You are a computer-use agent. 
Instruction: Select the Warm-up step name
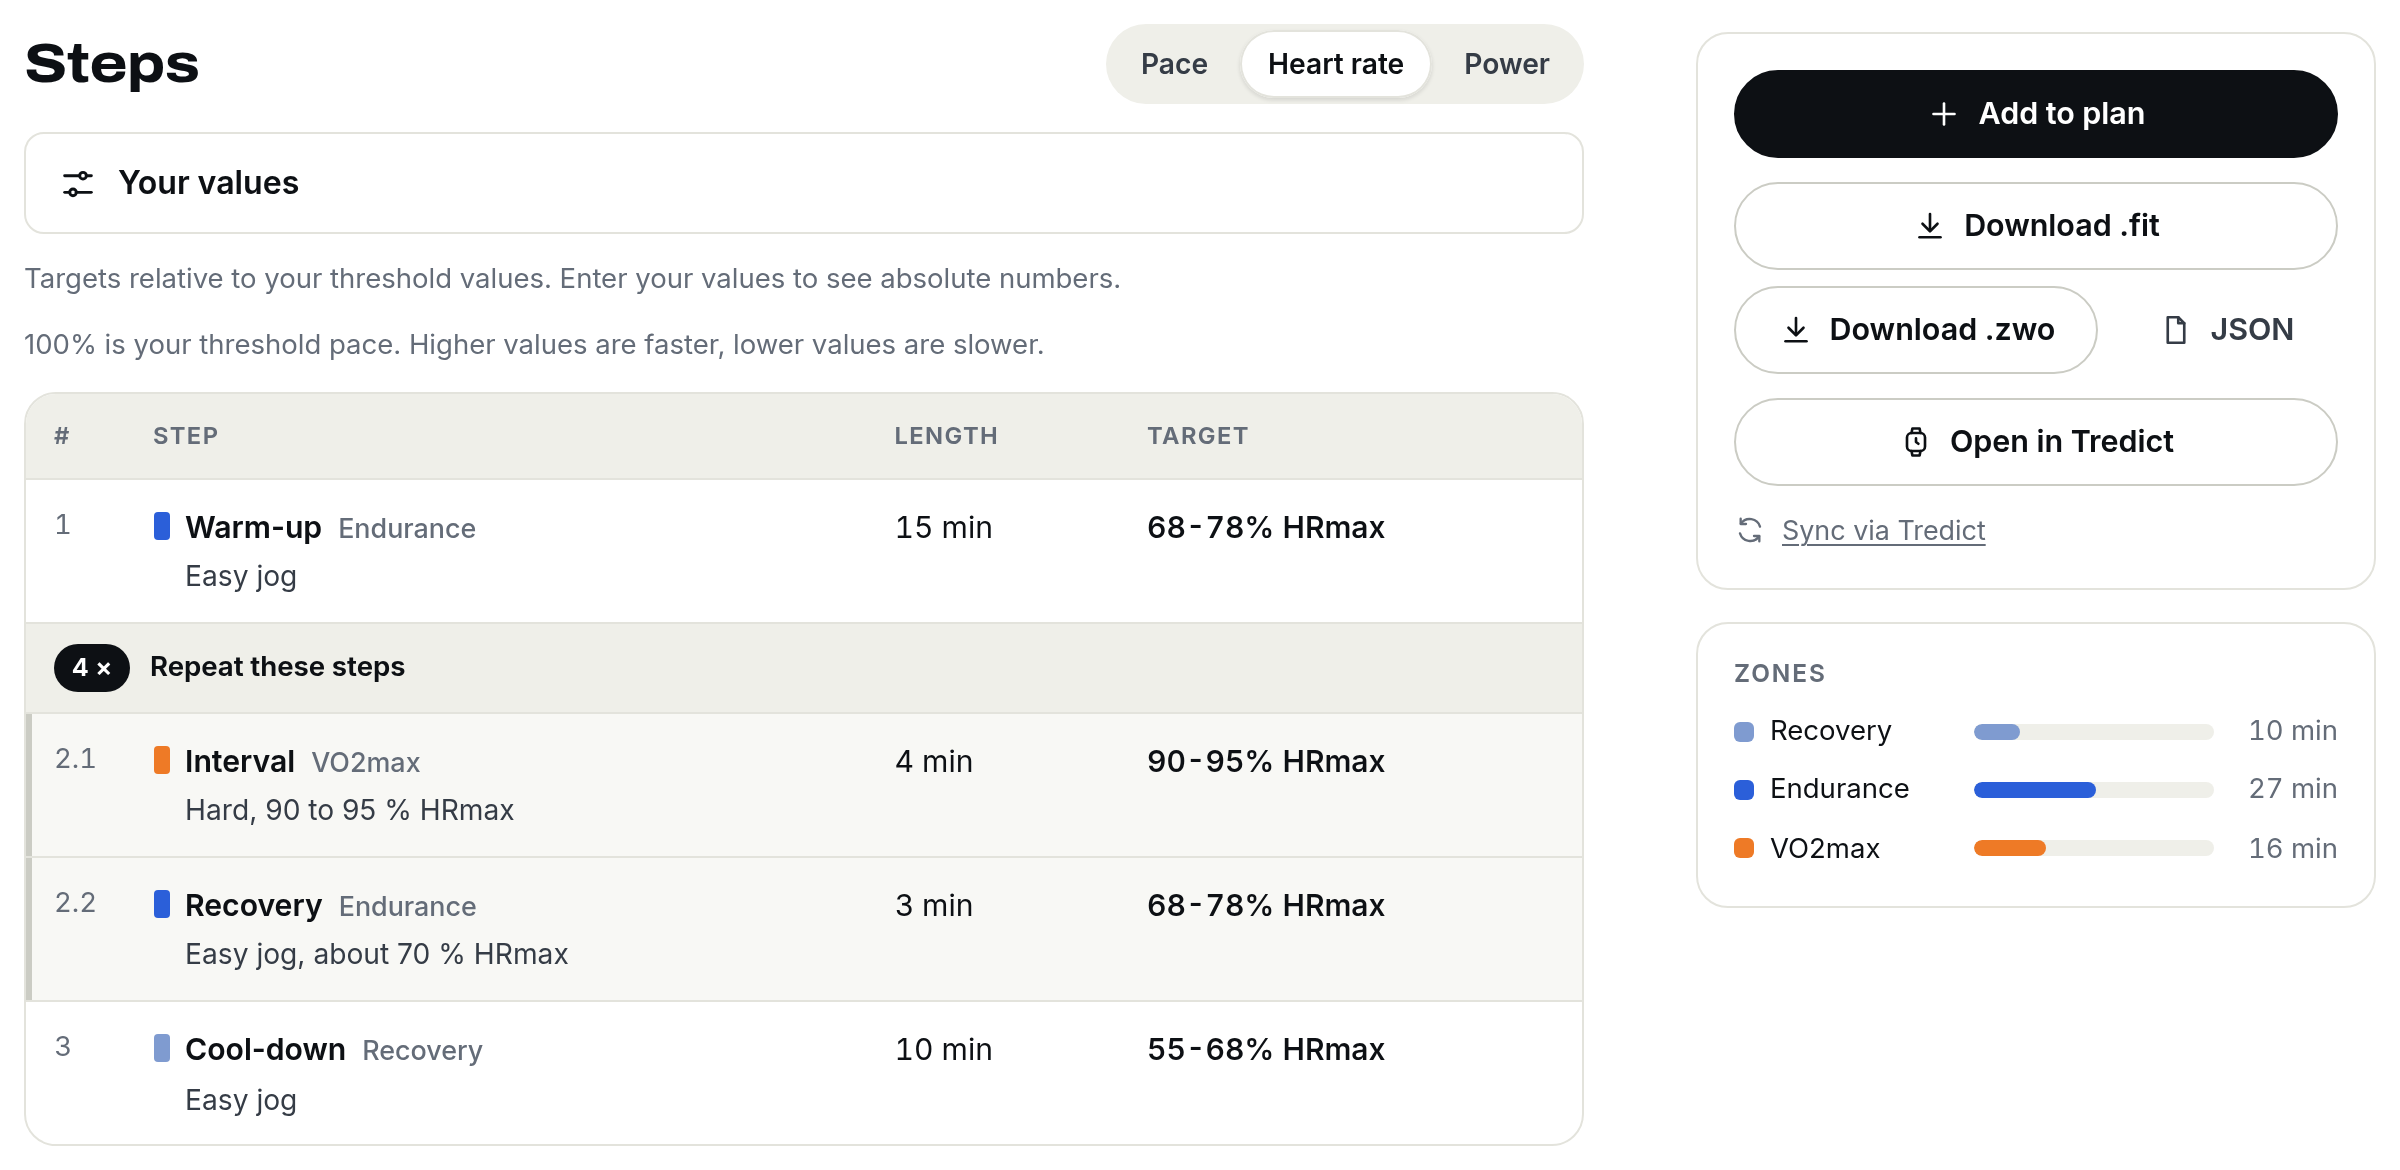(253, 527)
